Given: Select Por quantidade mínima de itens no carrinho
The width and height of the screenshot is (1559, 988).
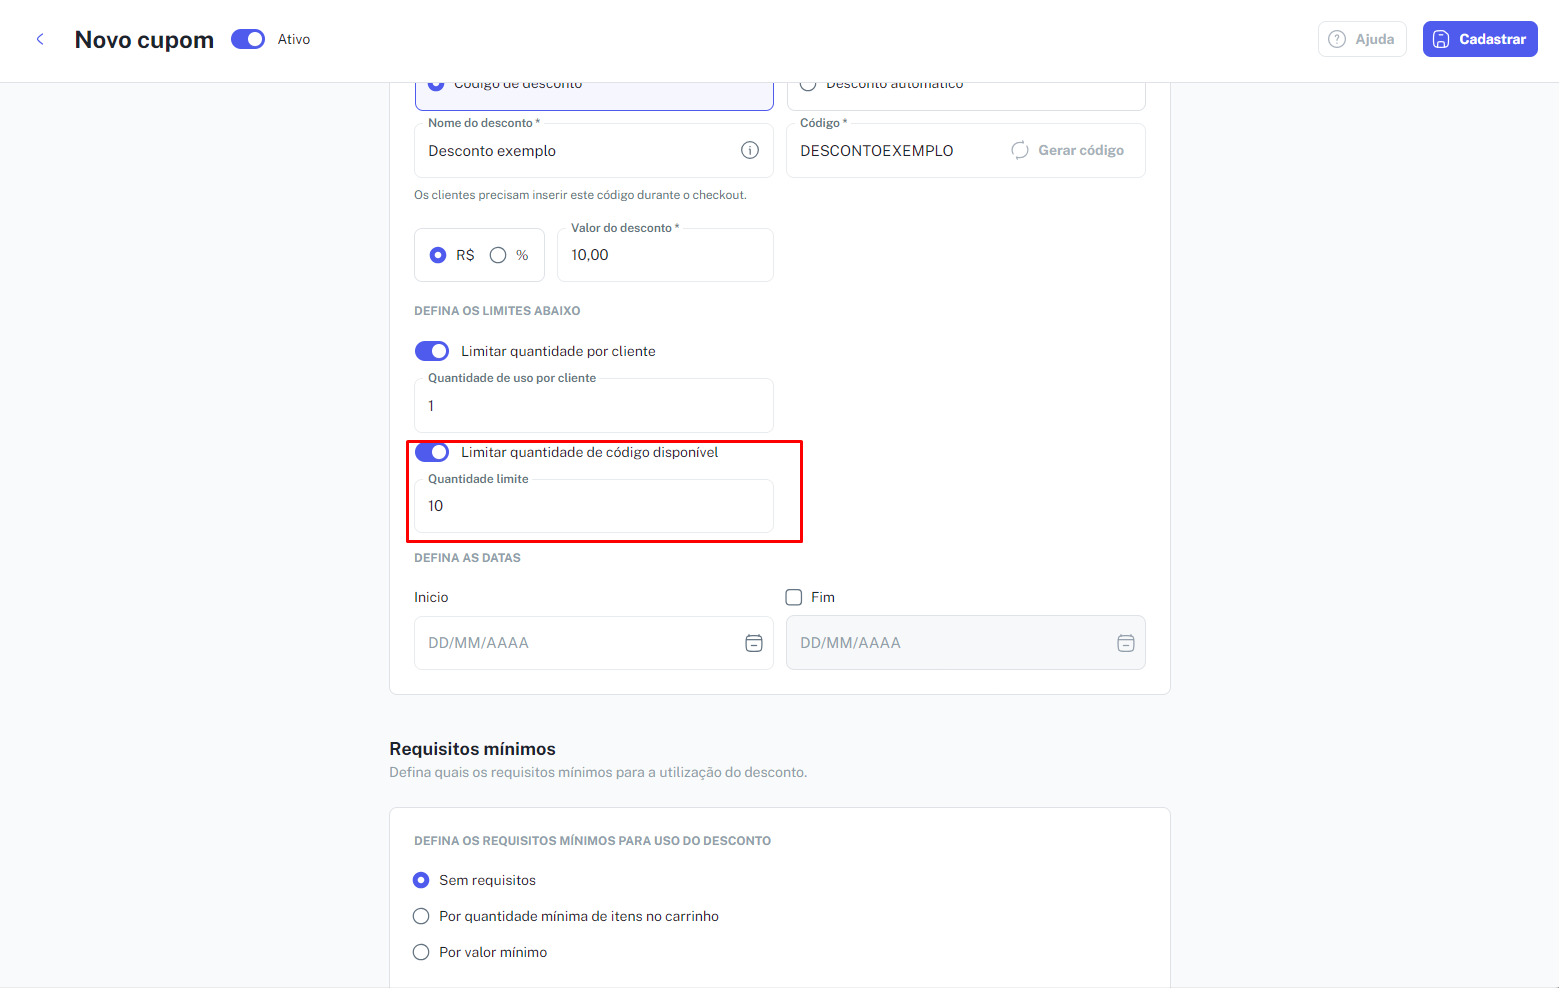Looking at the screenshot, I should coord(421,916).
